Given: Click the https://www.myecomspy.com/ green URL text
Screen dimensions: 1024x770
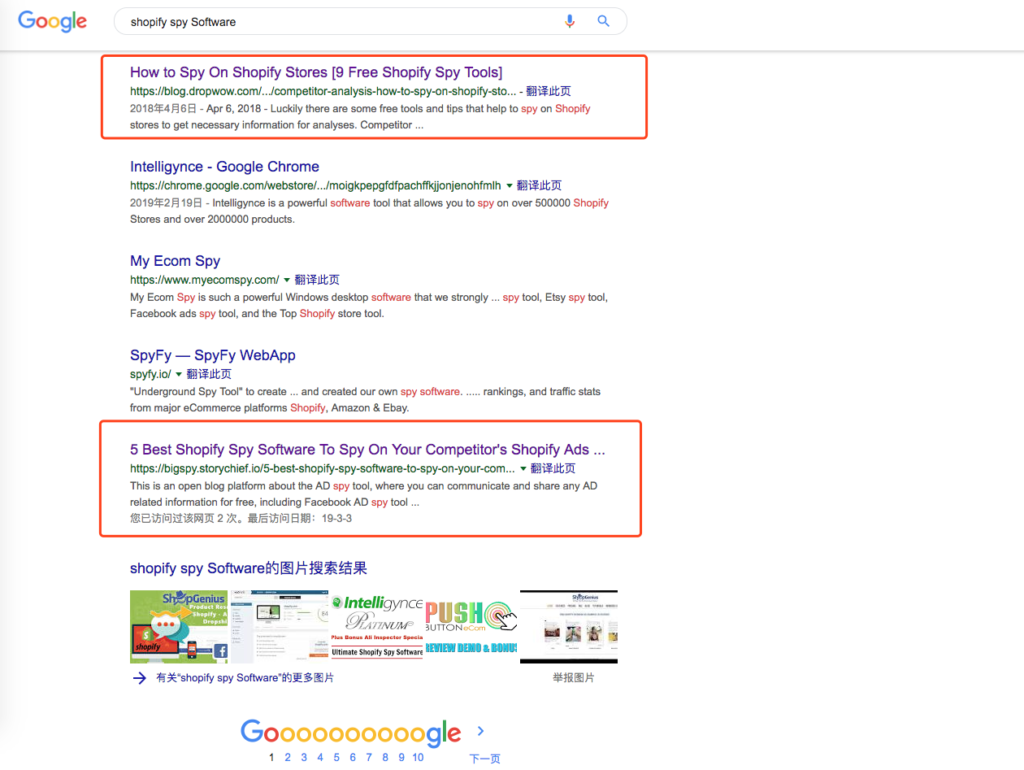Looking at the screenshot, I should [x=204, y=280].
